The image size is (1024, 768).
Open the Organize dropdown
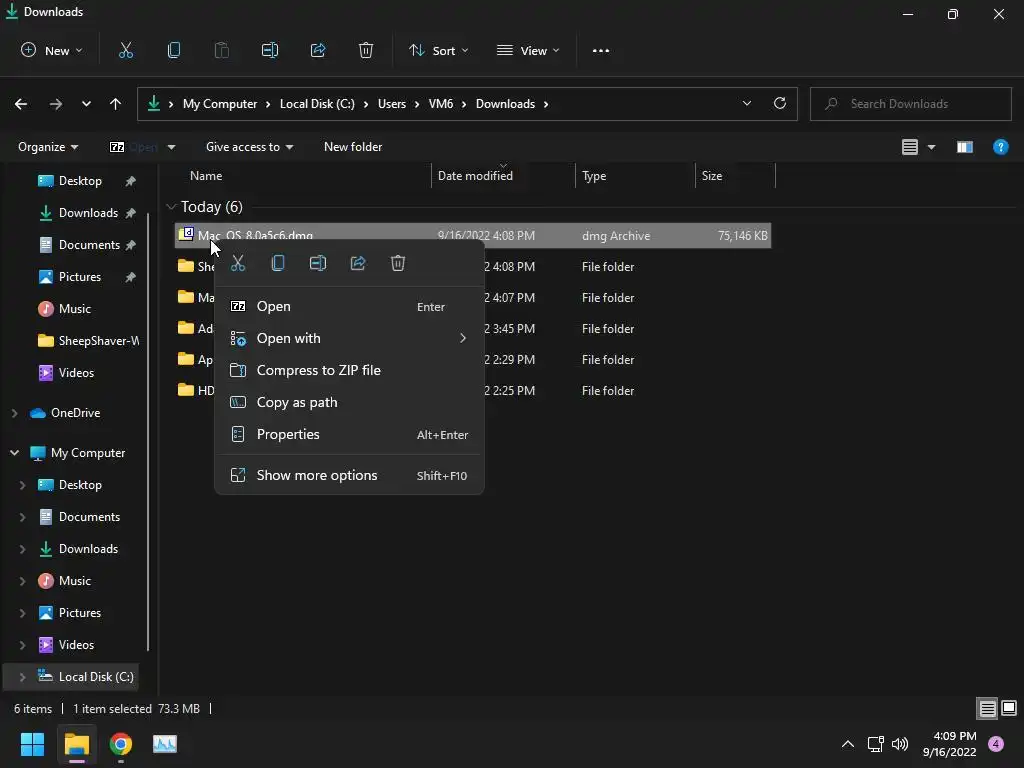point(48,147)
